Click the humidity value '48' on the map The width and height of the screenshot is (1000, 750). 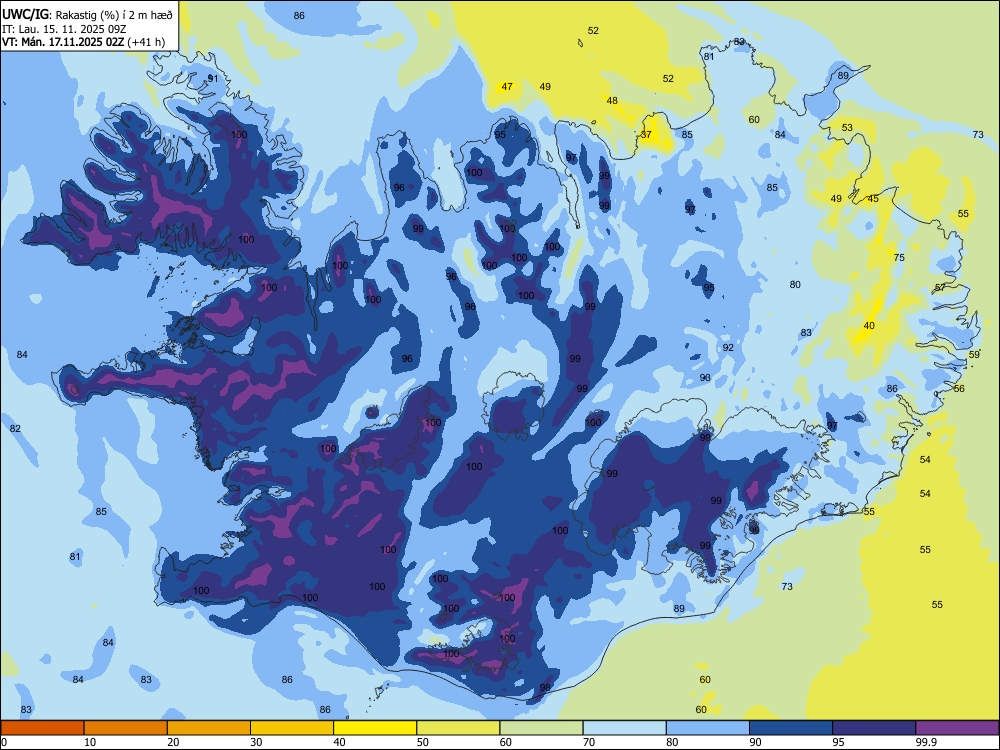click(612, 101)
